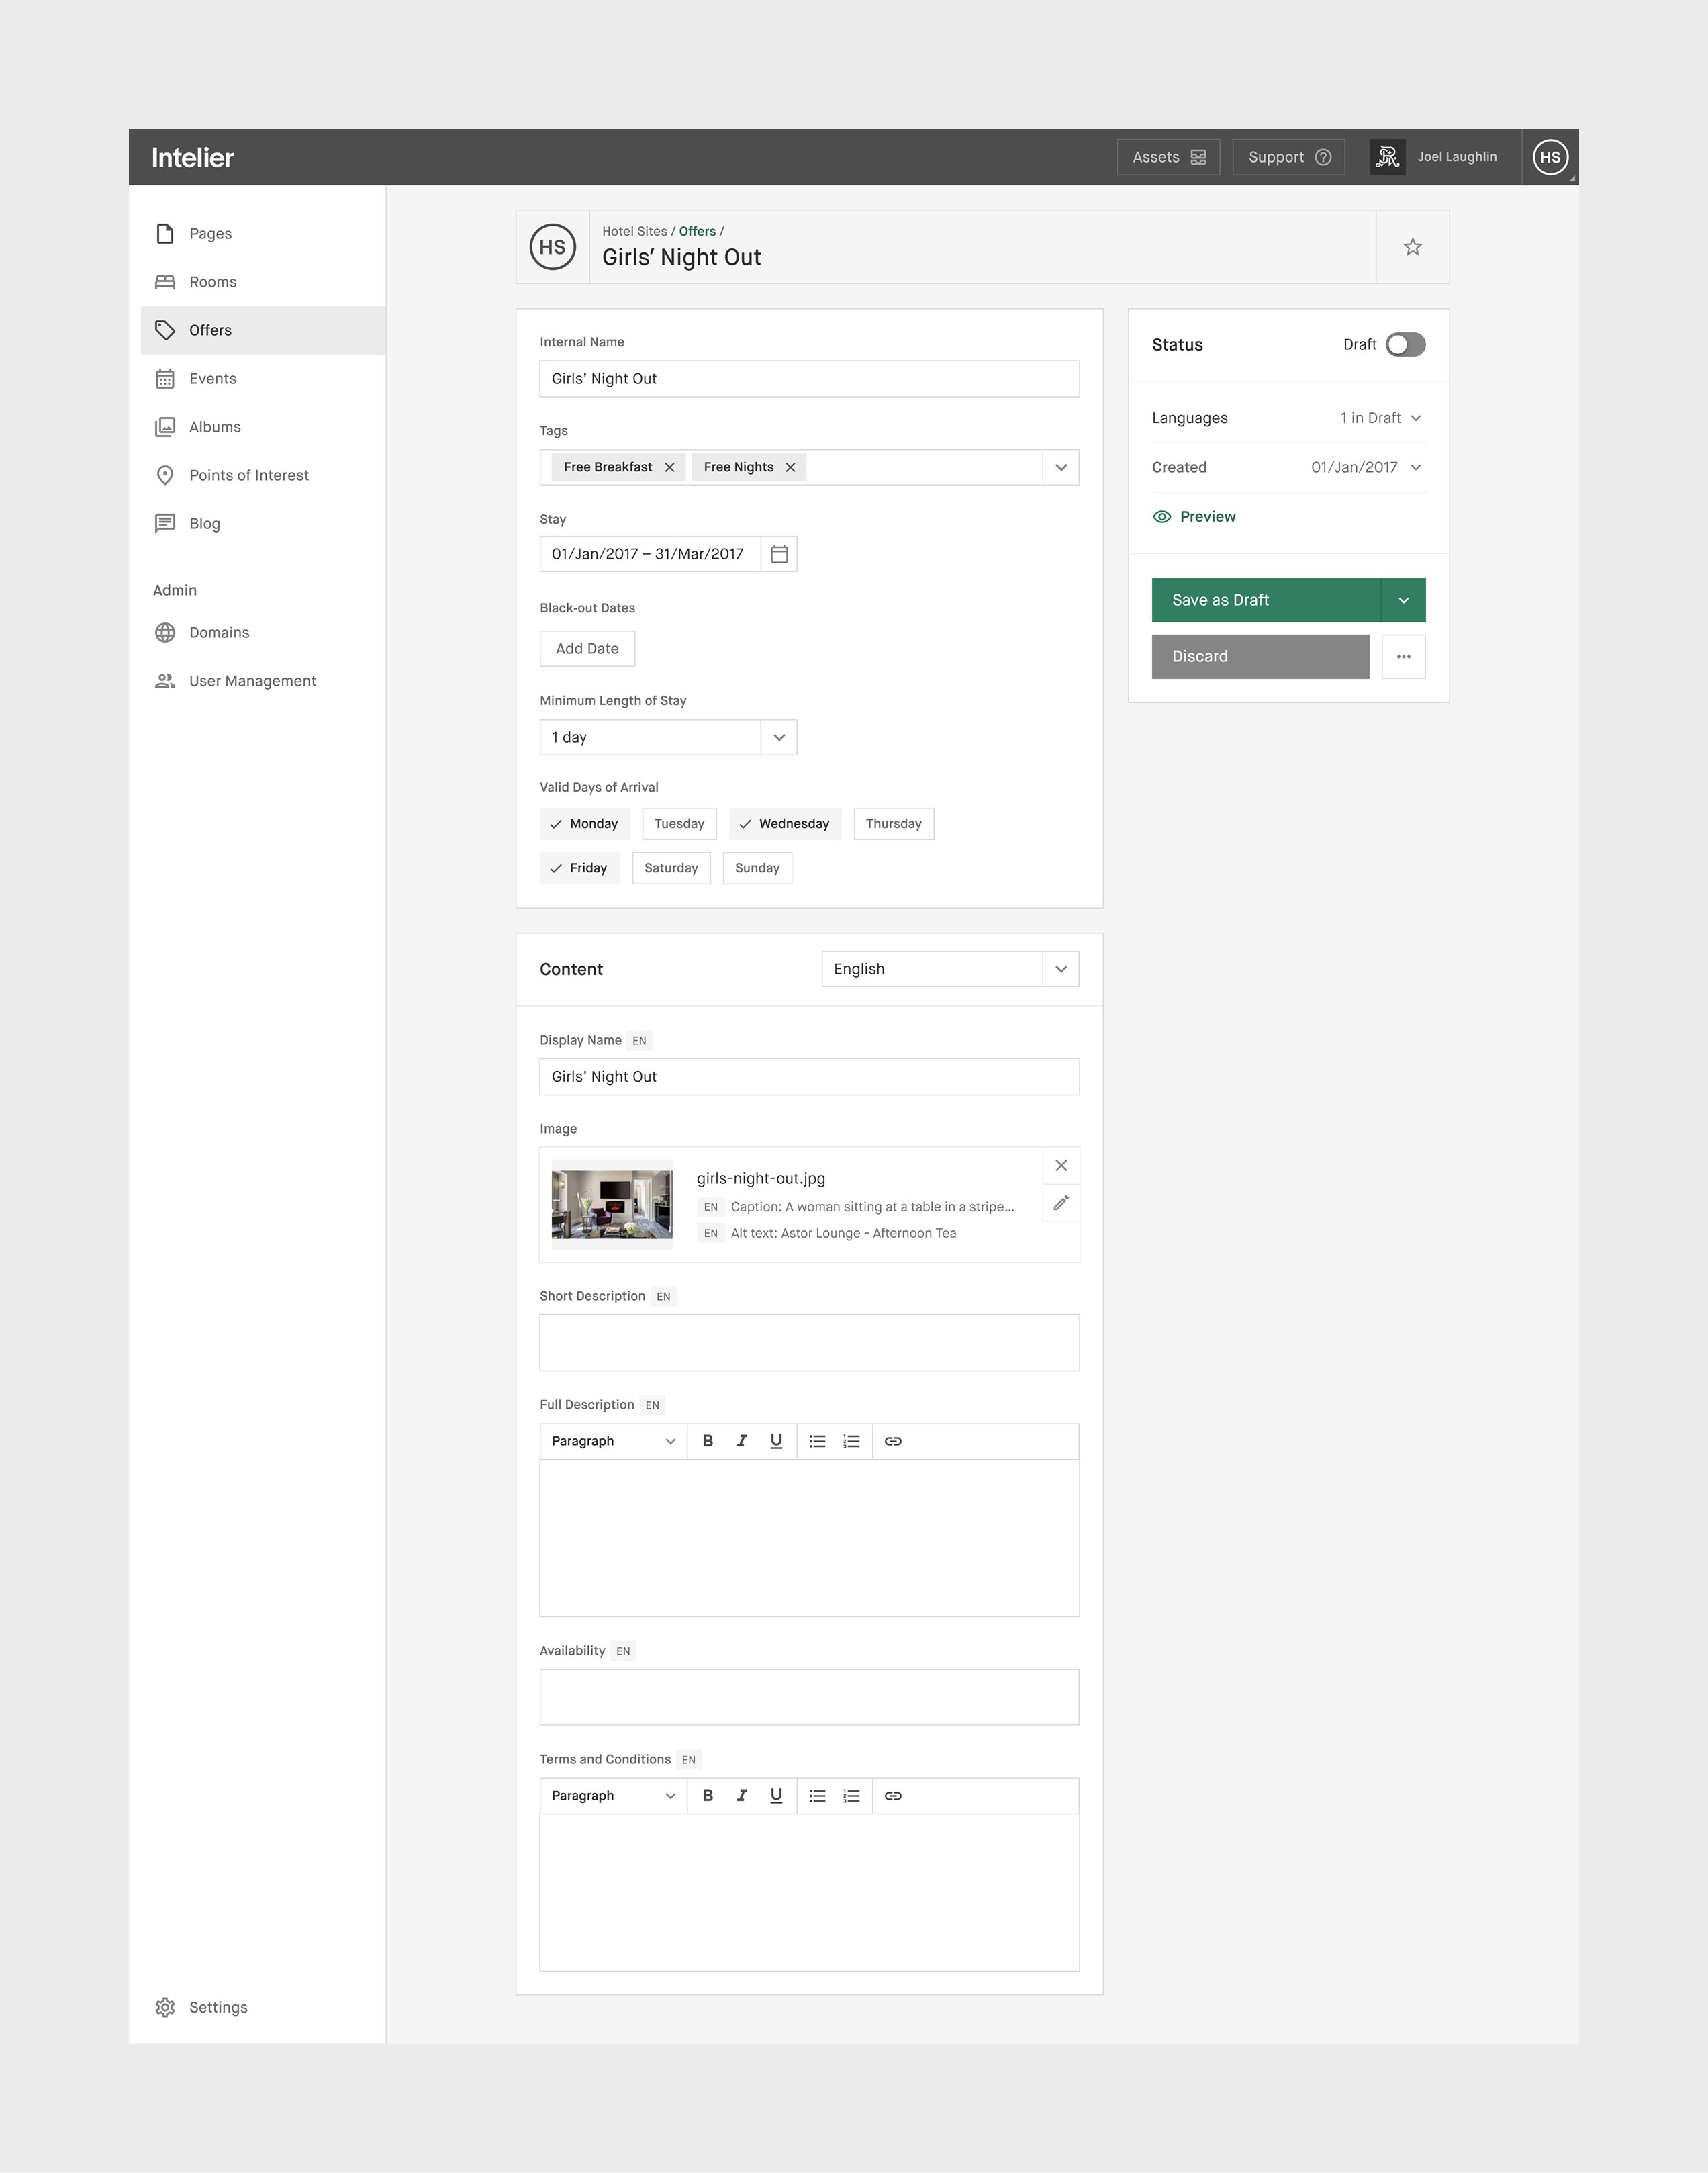Enable Thursday as a valid arrival day

click(x=893, y=823)
